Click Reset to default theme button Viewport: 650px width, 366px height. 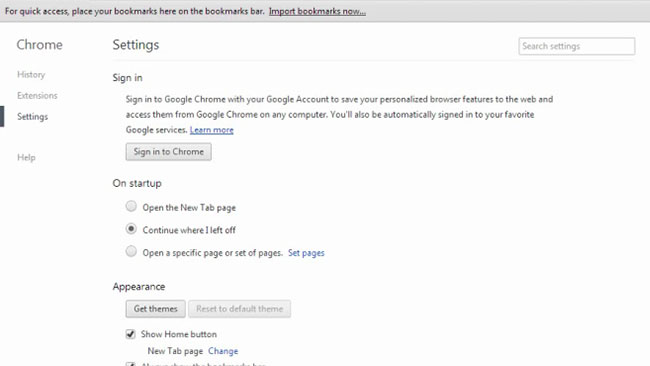239,309
